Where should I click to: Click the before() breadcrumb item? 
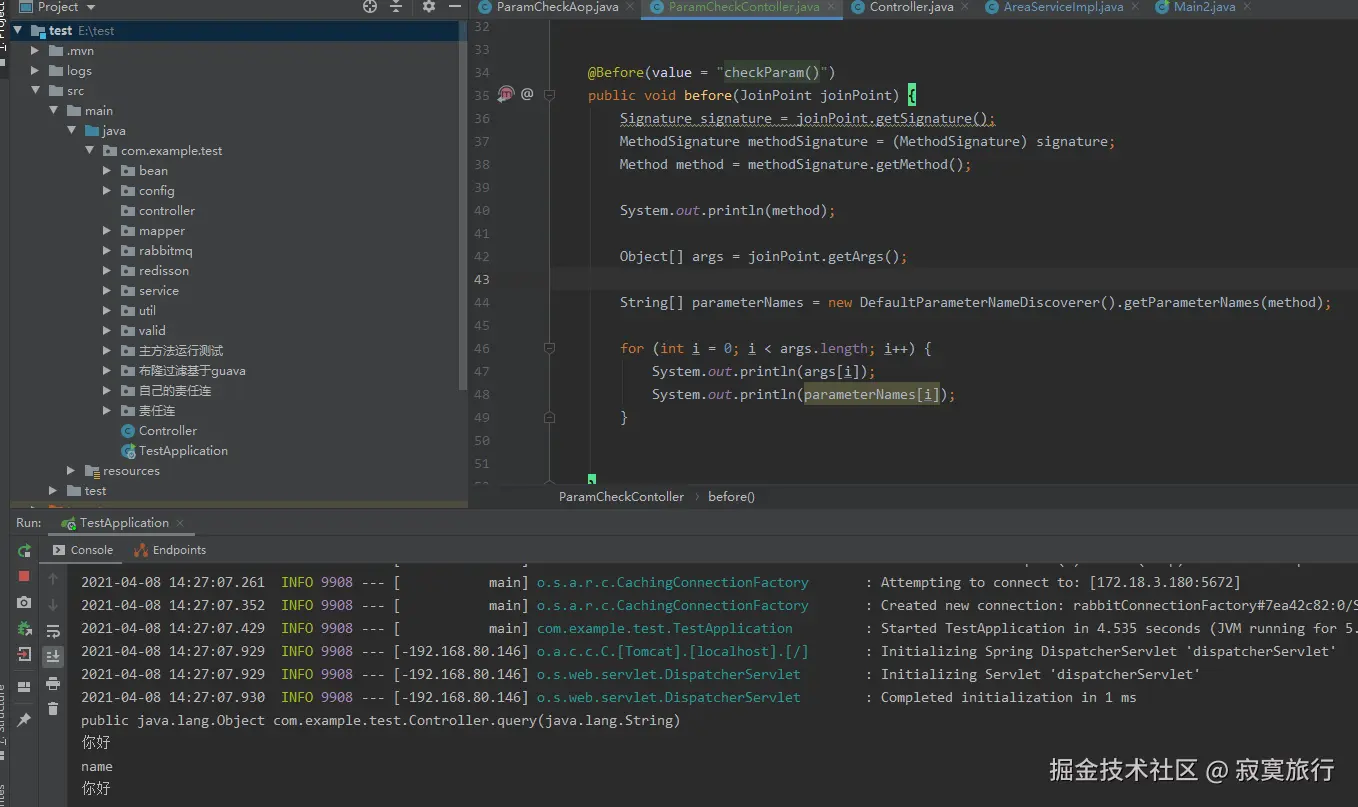pos(731,497)
